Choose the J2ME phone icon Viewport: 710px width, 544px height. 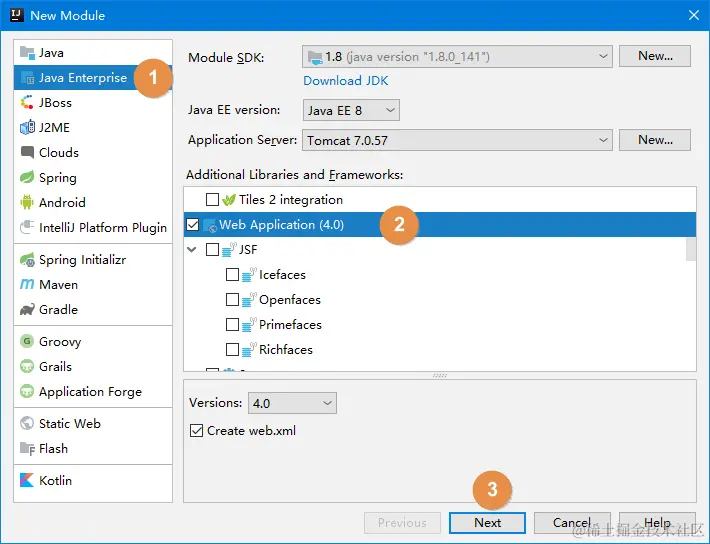(x=27, y=127)
